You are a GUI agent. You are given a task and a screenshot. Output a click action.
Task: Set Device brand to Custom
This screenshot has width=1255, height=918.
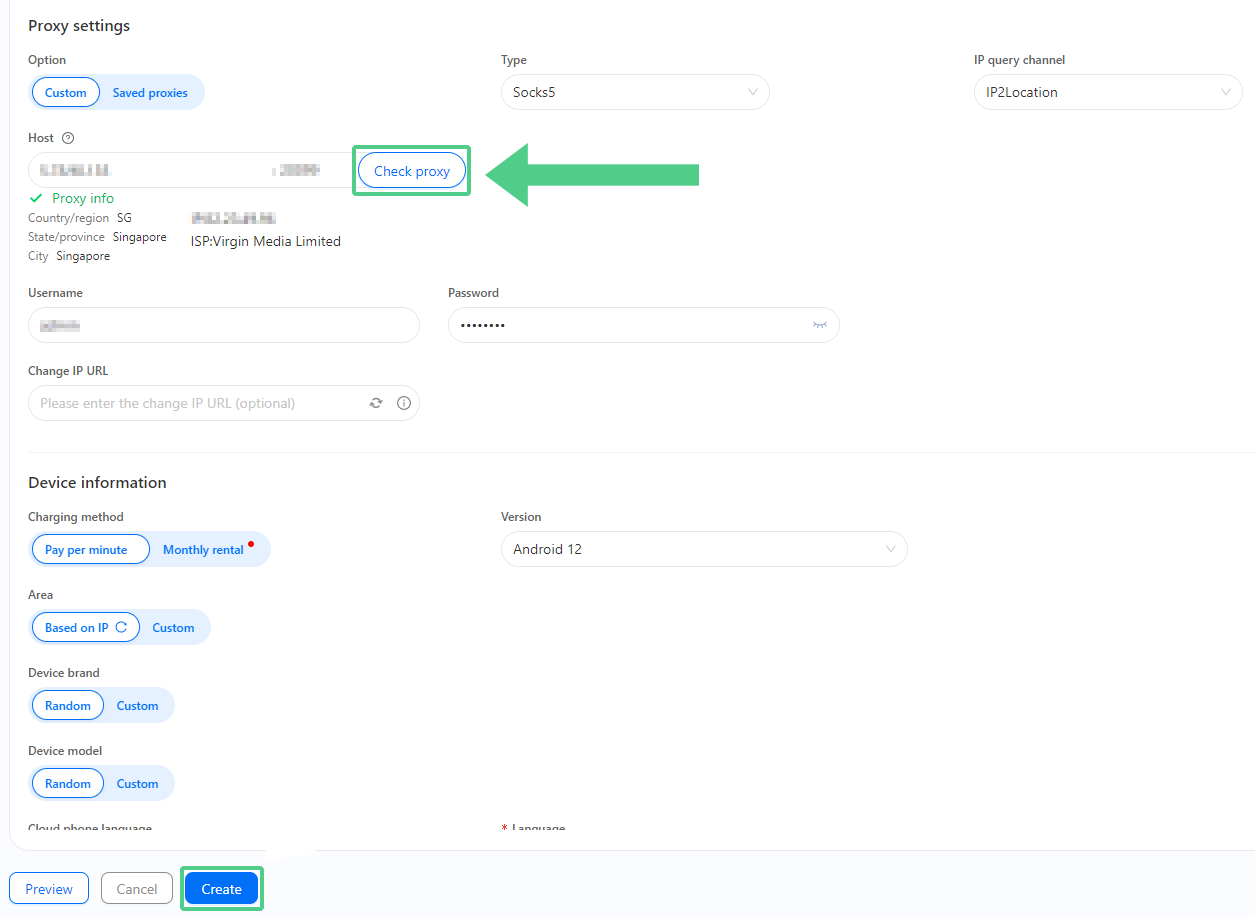click(x=137, y=705)
